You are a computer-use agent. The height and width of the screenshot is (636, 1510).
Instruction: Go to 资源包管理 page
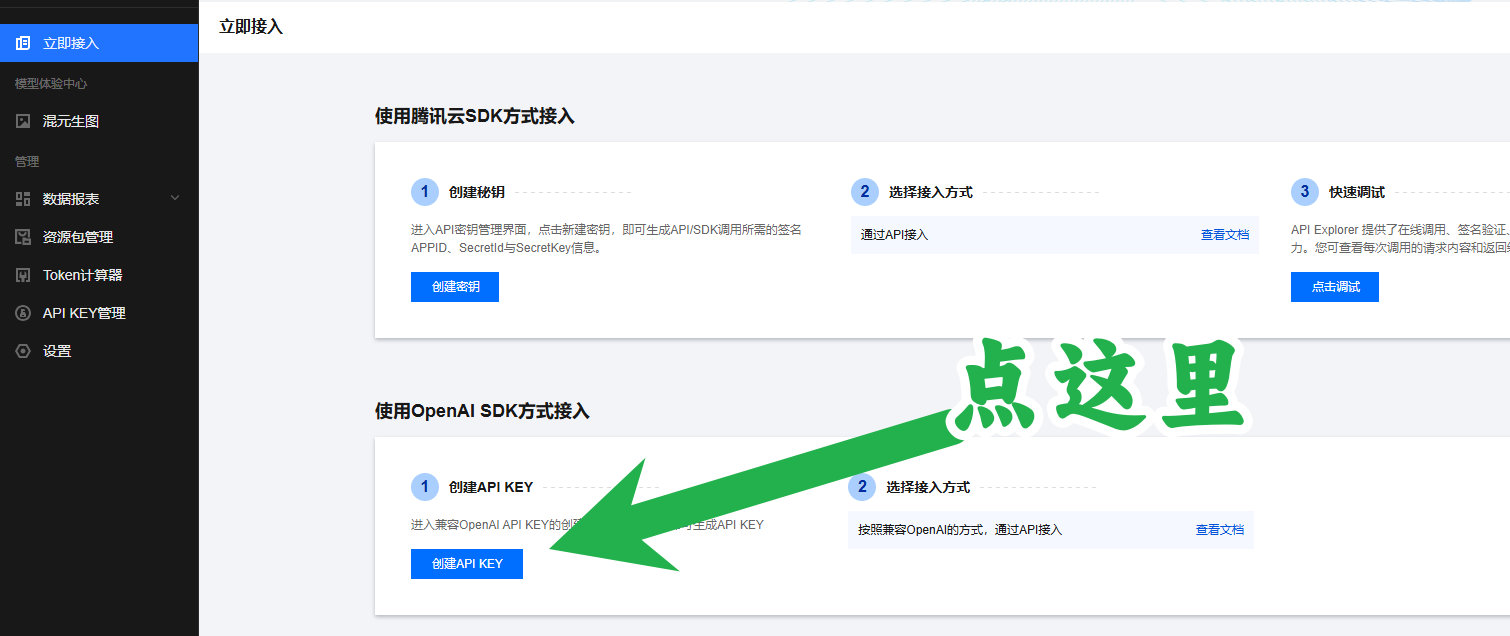[x=99, y=237]
